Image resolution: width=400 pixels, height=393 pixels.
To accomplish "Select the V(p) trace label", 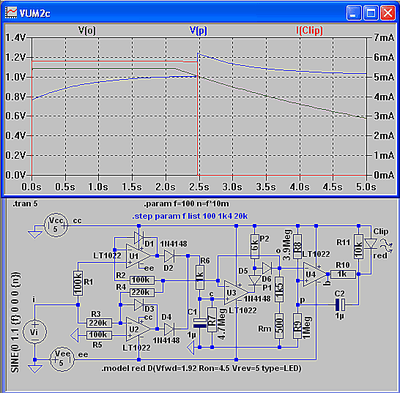I will (x=198, y=31).
